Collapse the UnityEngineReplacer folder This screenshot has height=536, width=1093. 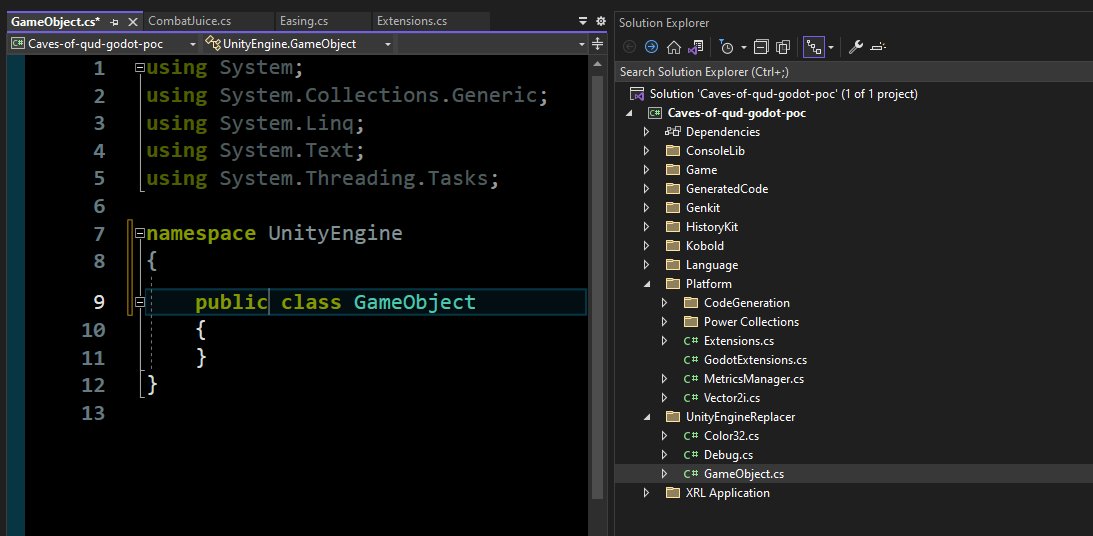pyautogui.click(x=646, y=417)
